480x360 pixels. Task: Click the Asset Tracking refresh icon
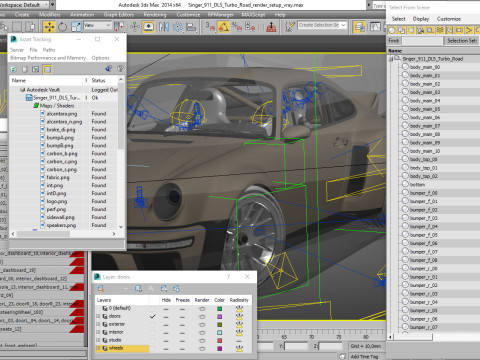pos(14,69)
